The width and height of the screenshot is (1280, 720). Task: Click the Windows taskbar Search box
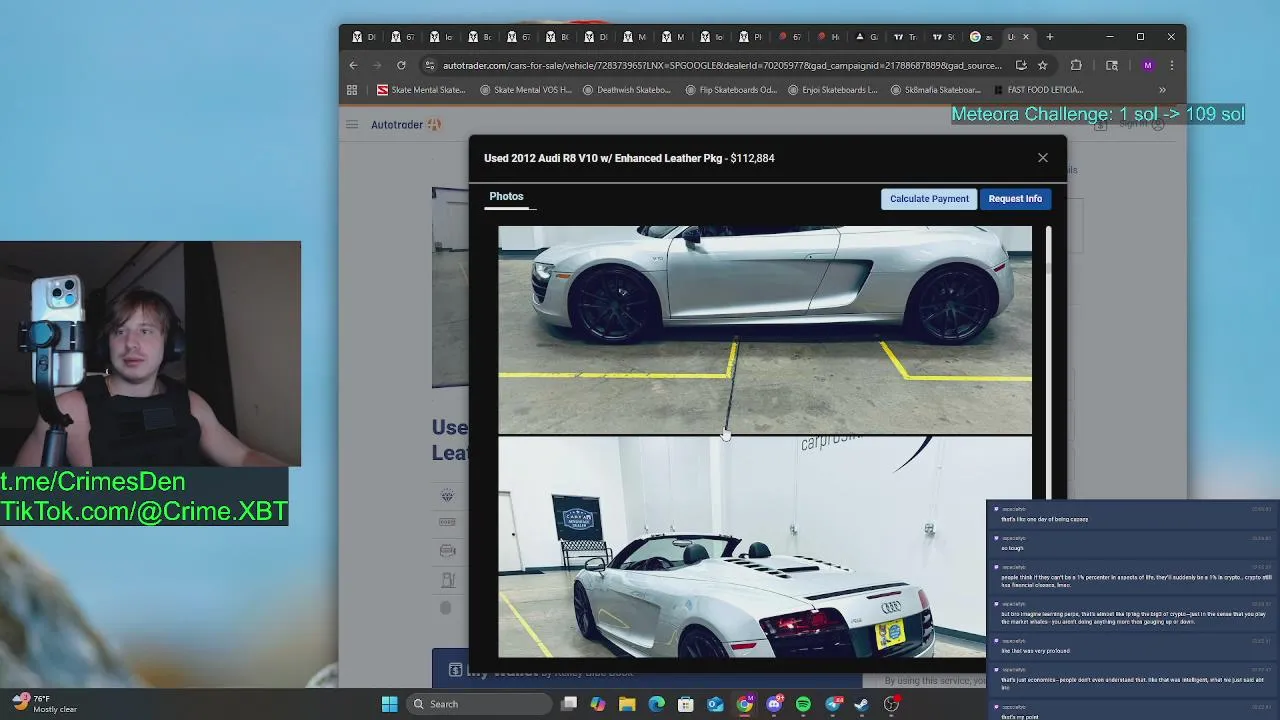tap(481, 704)
